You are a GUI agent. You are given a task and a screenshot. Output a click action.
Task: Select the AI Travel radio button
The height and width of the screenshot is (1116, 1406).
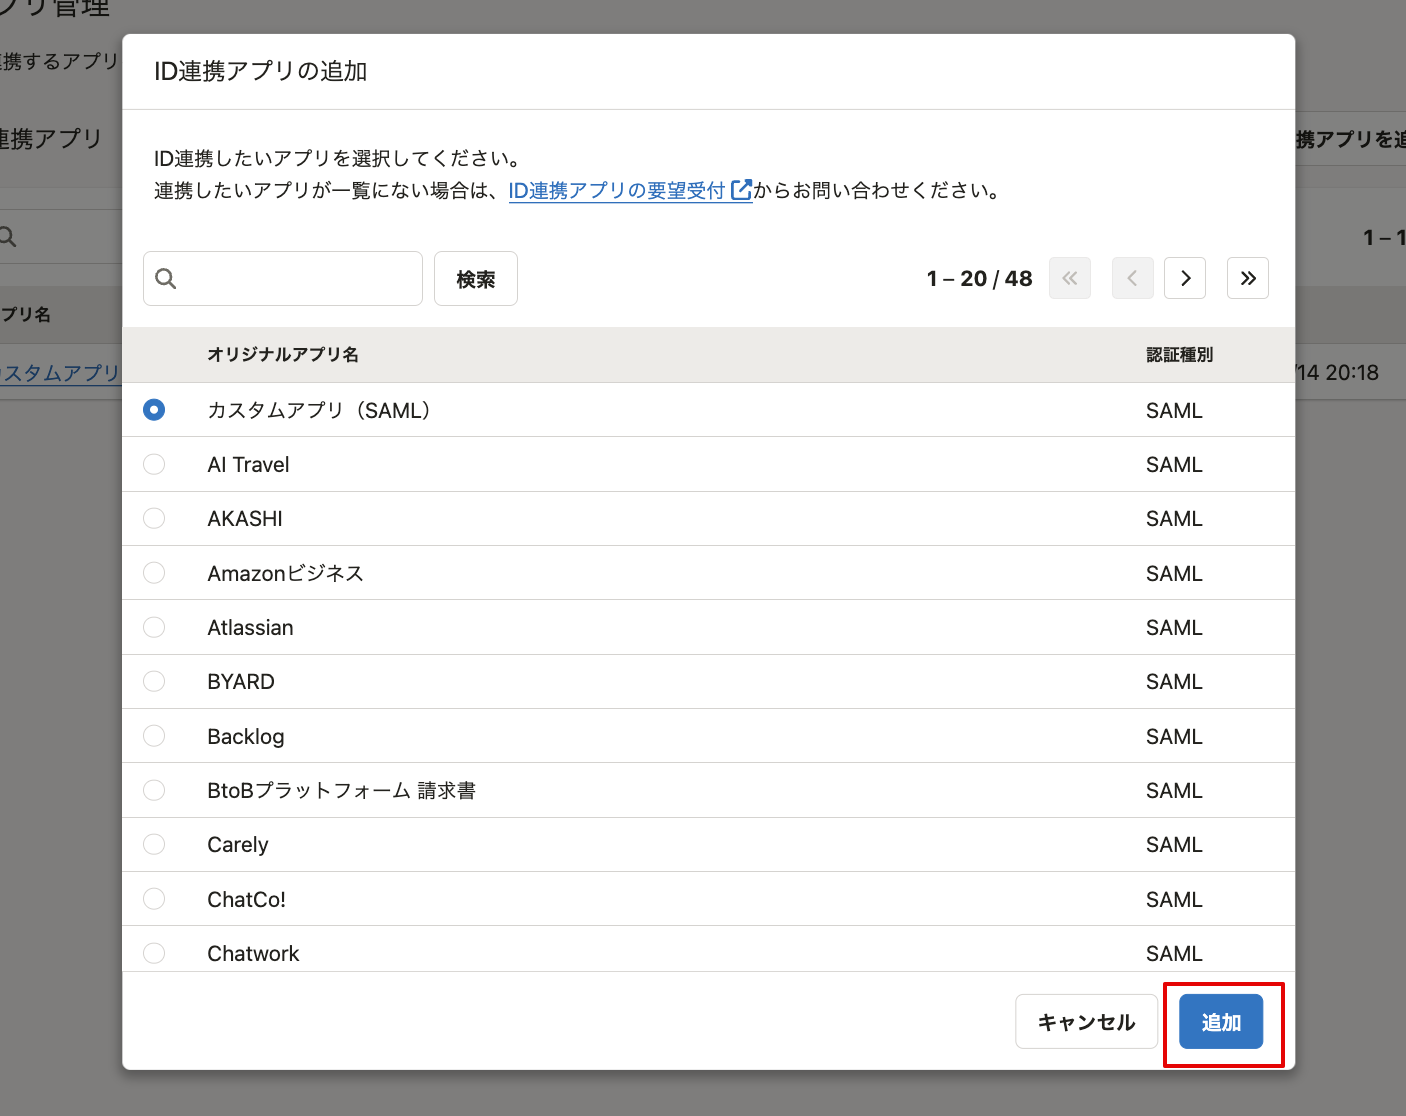(x=154, y=464)
